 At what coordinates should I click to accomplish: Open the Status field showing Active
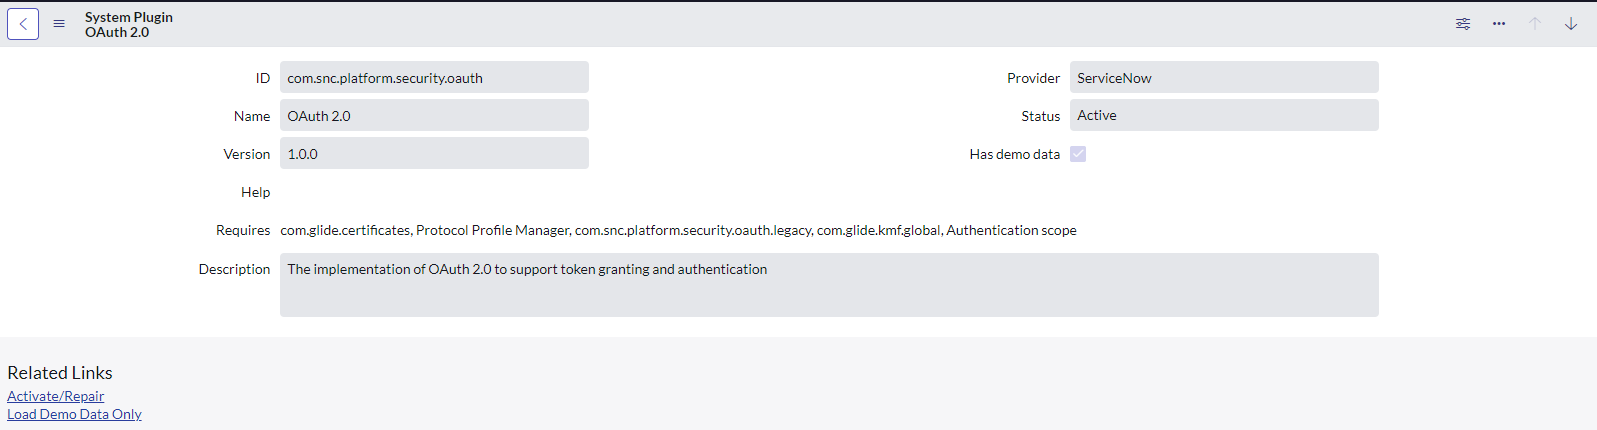click(1223, 116)
